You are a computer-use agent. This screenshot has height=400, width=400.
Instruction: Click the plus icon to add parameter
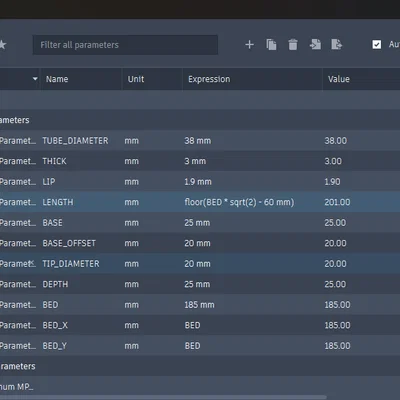(x=249, y=45)
